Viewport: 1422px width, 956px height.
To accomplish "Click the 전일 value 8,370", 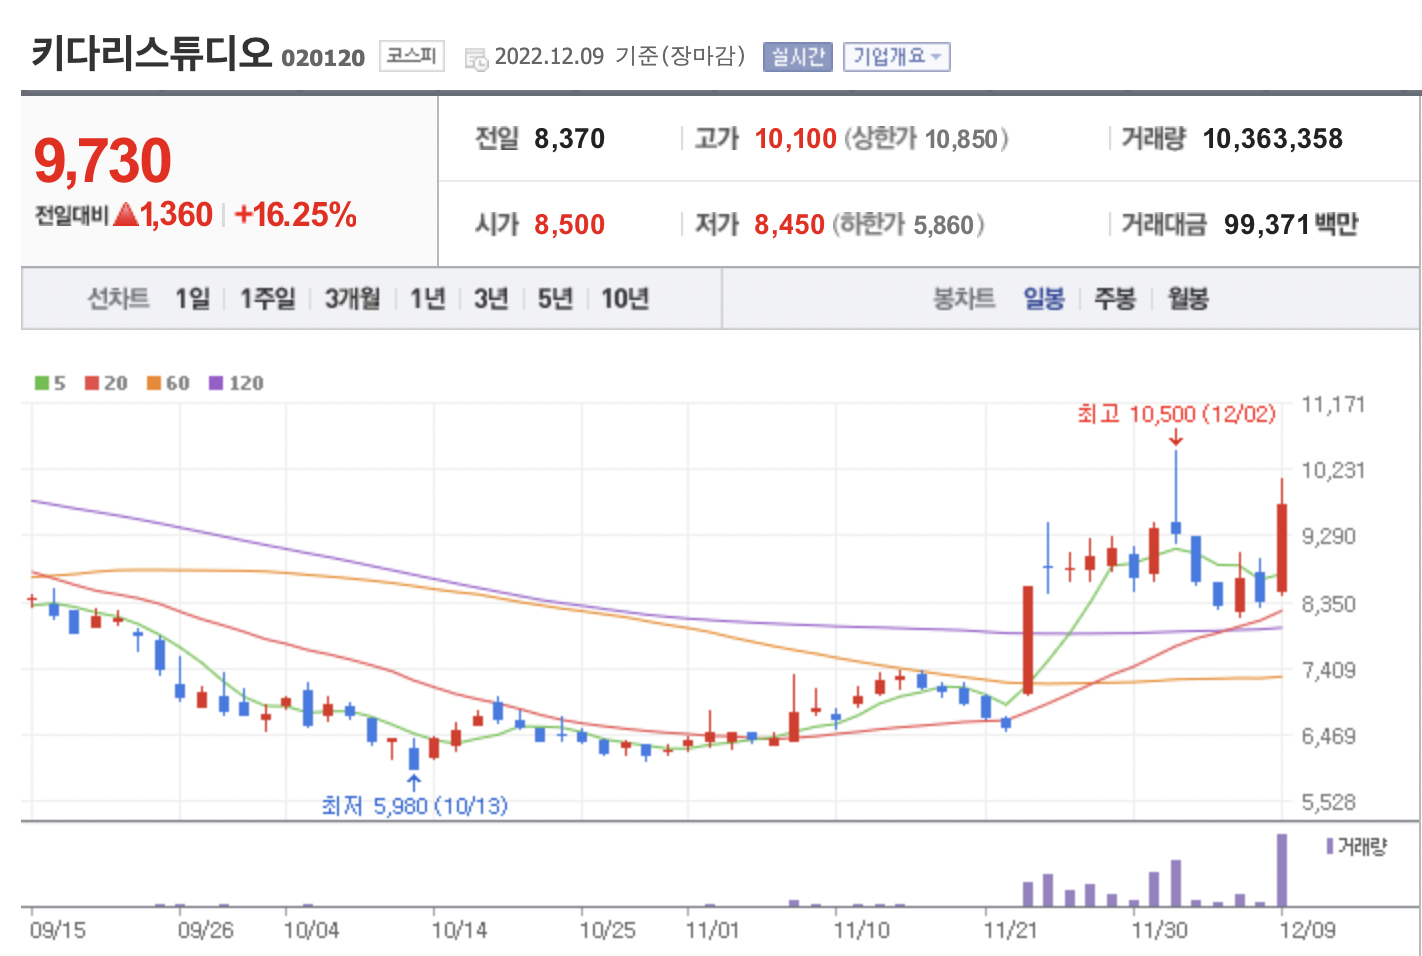I will (569, 139).
